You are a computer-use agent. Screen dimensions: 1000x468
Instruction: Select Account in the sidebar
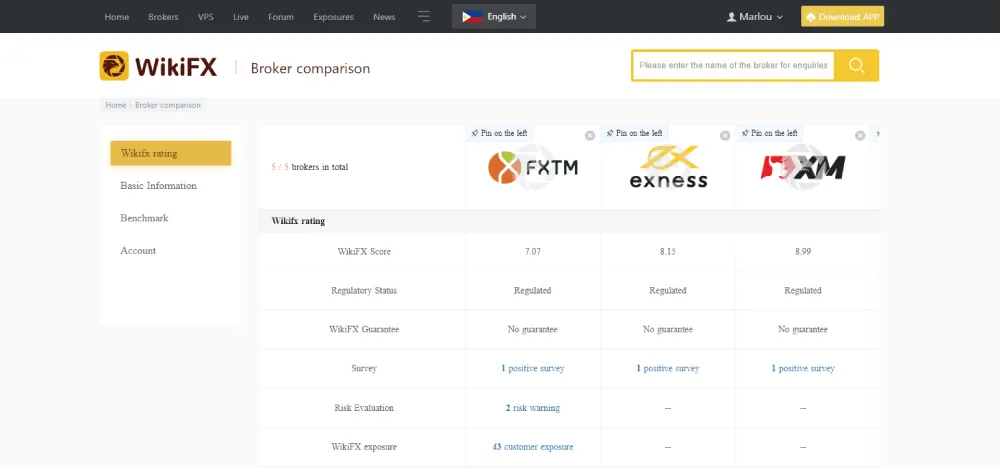(138, 251)
